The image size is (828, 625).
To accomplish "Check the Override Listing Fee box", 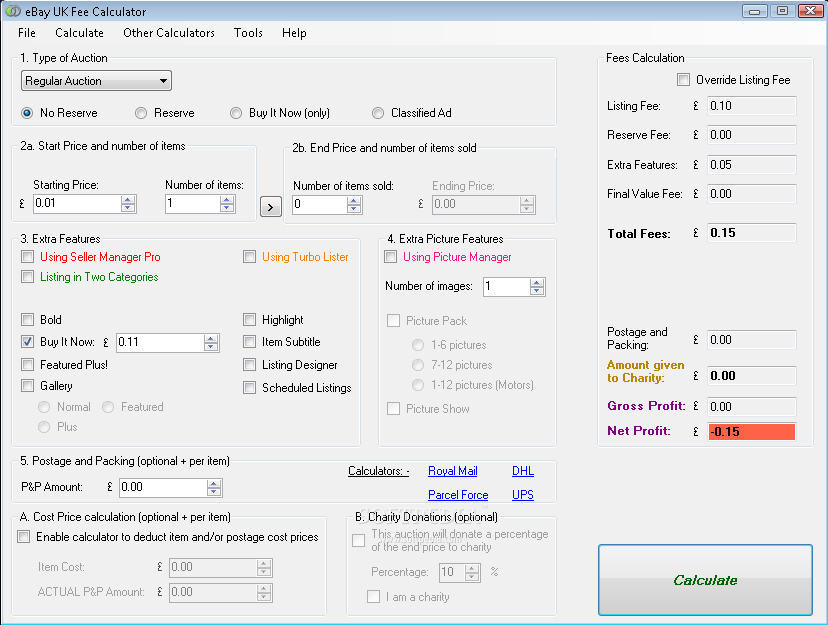I will pyautogui.click(x=683, y=80).
